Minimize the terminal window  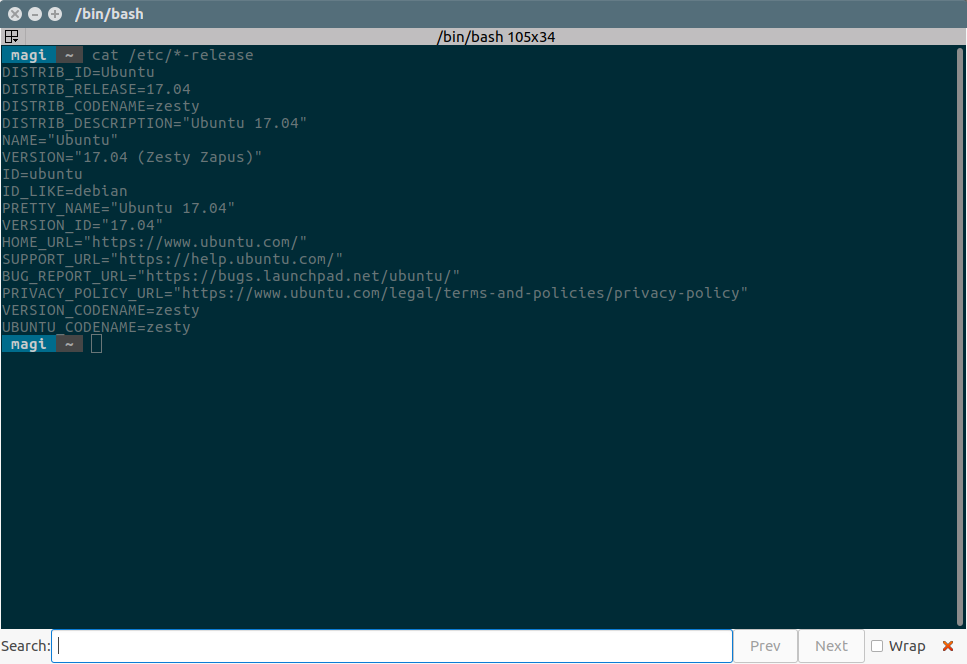tap(35, 14)
